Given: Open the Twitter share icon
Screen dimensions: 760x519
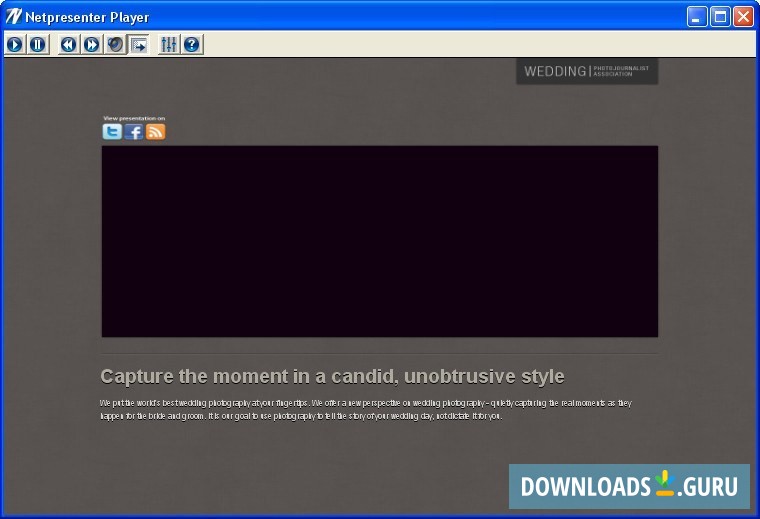Looking at the screenshot, I should point(112,131).
